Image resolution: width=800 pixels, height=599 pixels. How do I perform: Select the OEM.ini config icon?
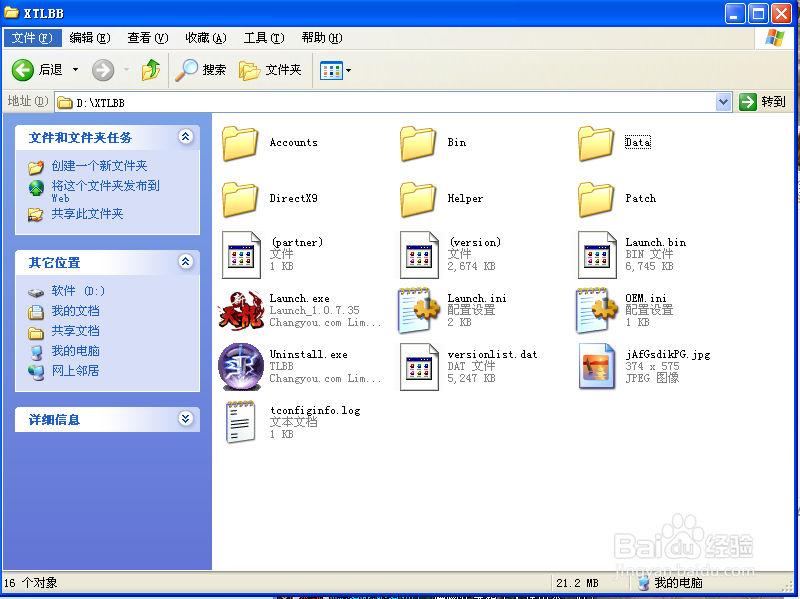click(597, 311)
